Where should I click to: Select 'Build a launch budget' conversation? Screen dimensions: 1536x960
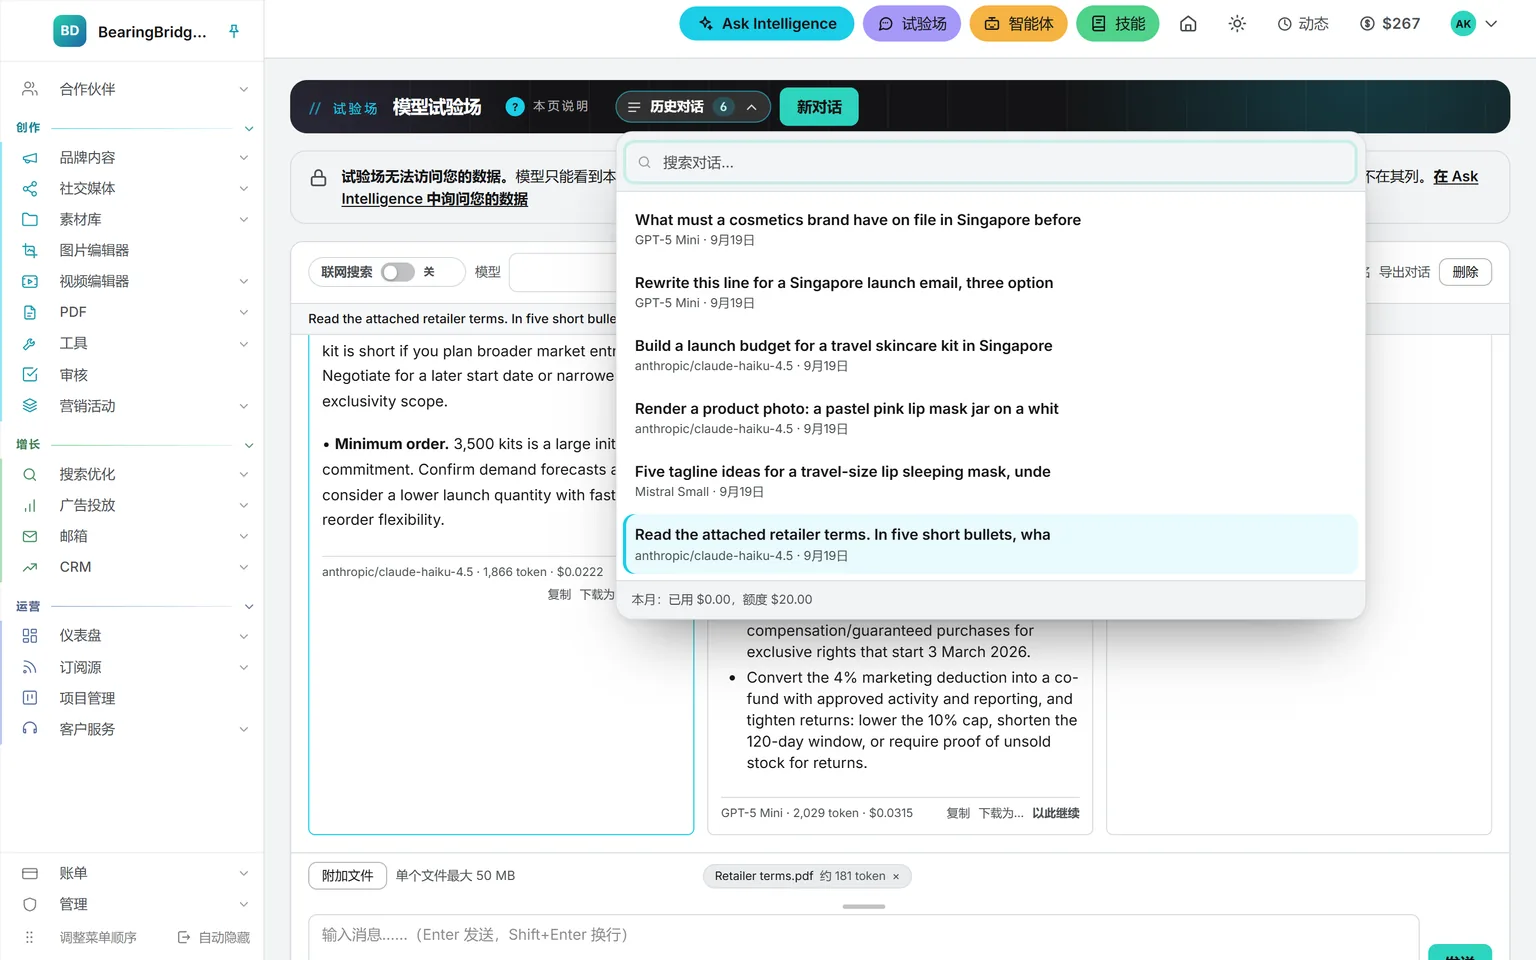tap(990, 355)
